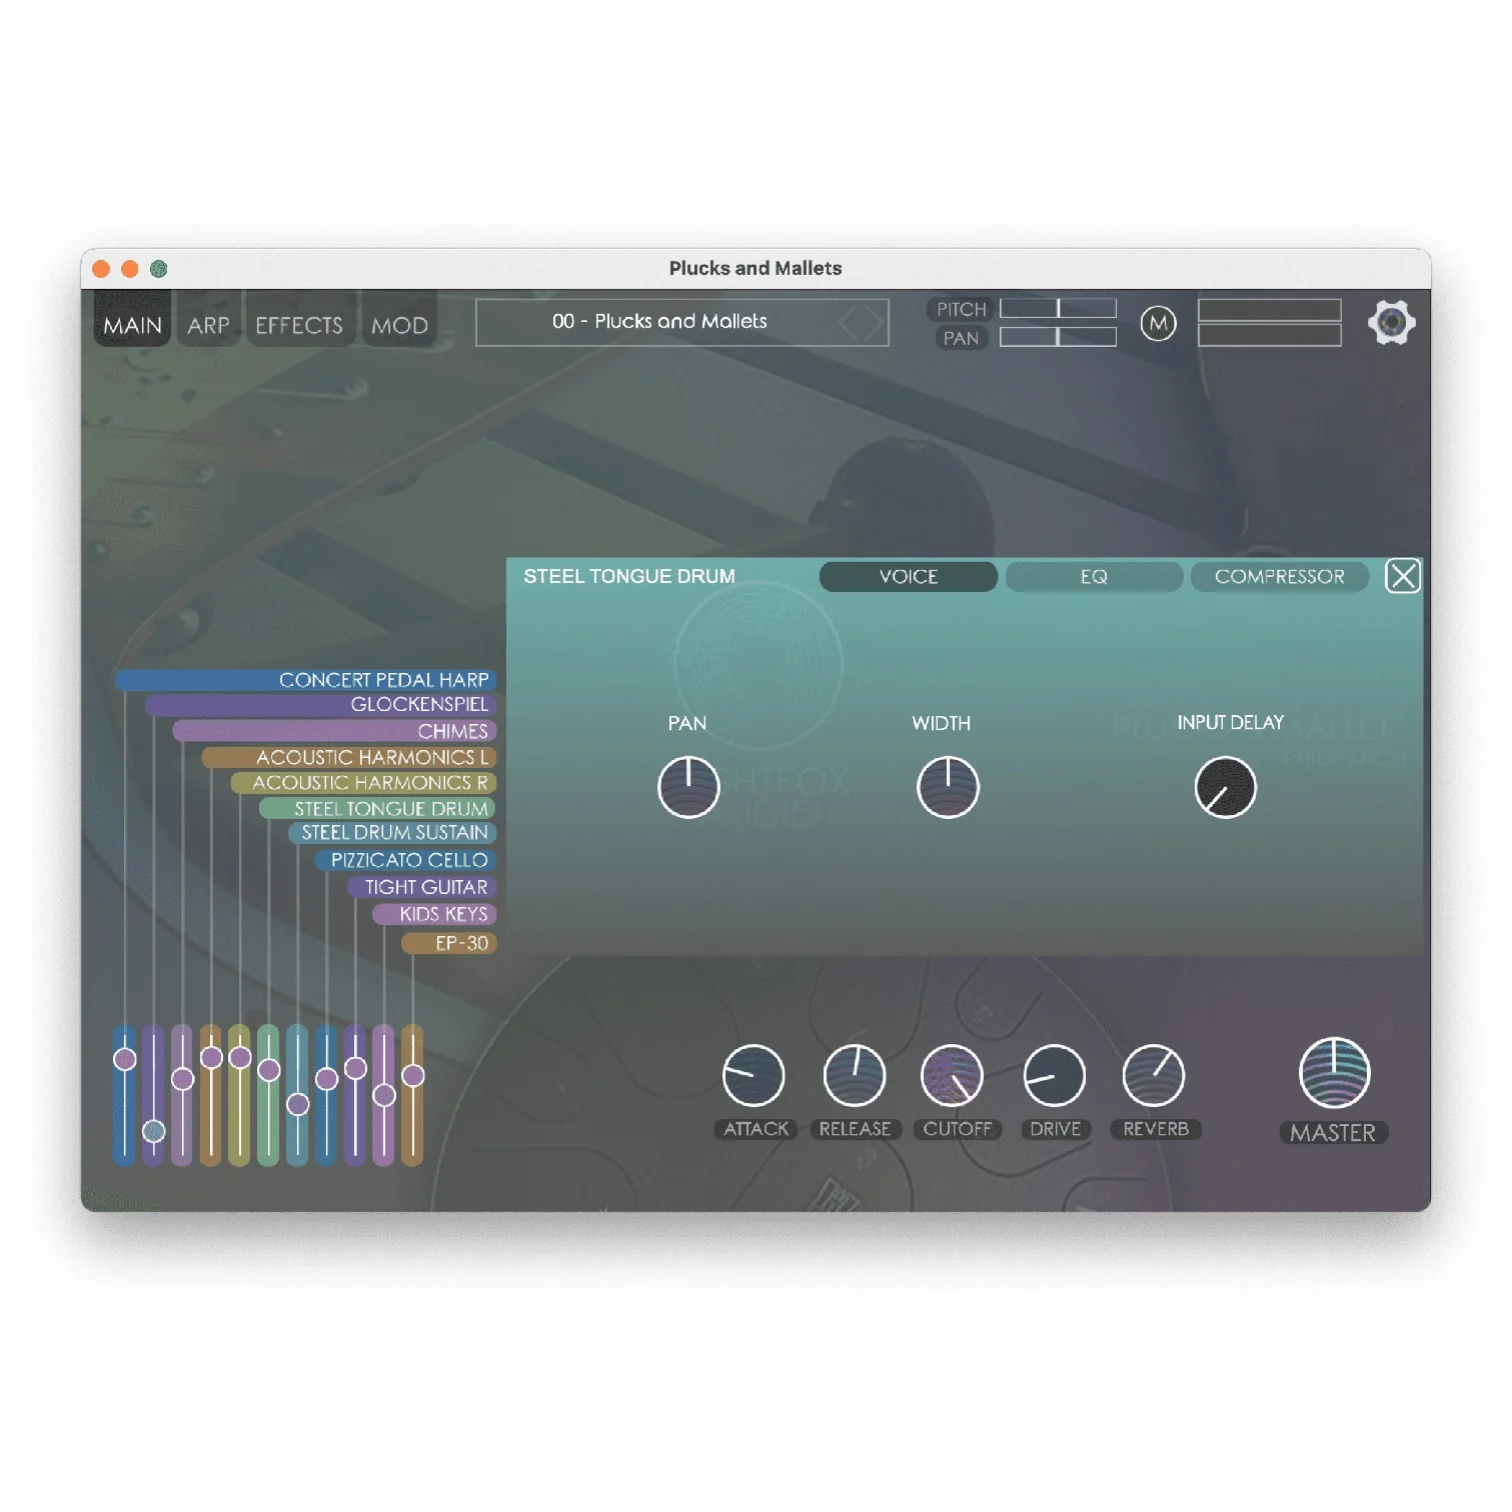Click the yellow macOS minimize button

click(x=130, y=269)
